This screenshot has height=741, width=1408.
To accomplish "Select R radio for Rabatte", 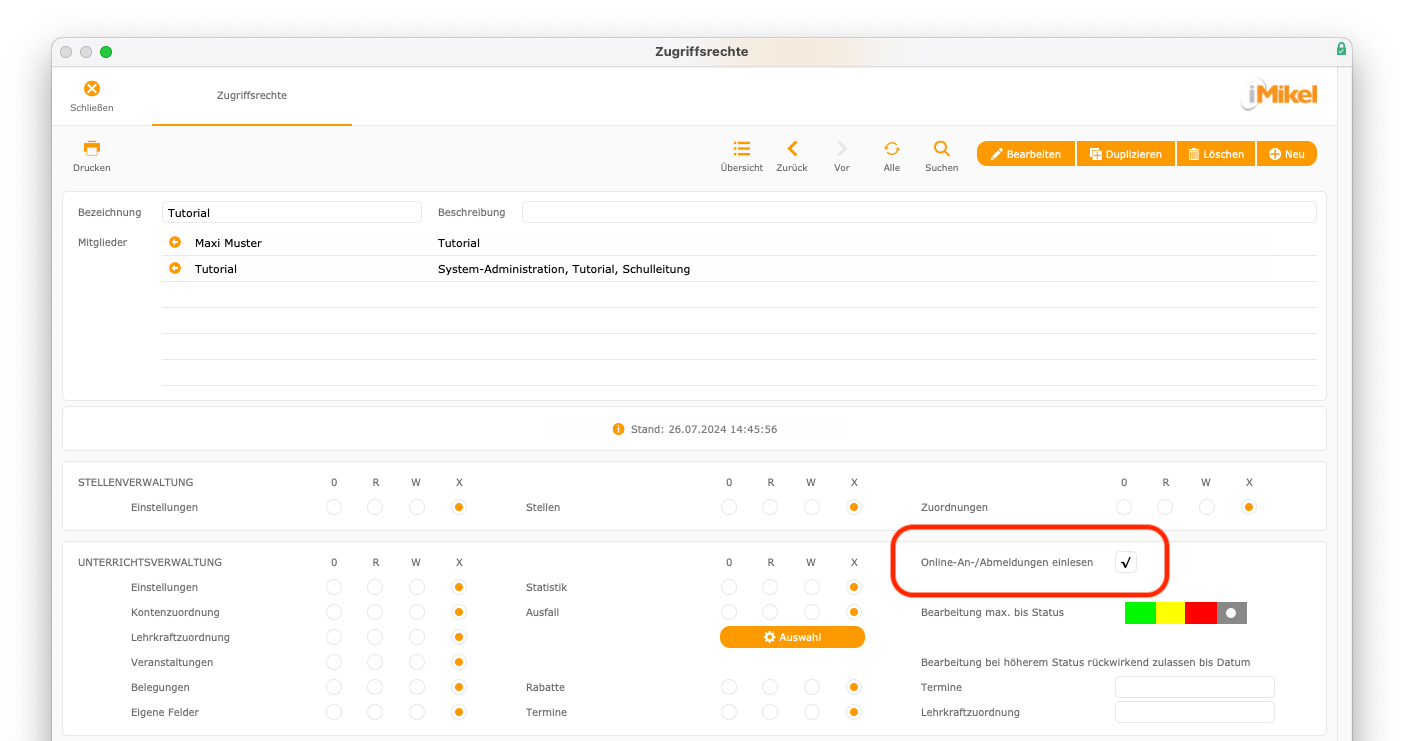I will click(770, 687).
